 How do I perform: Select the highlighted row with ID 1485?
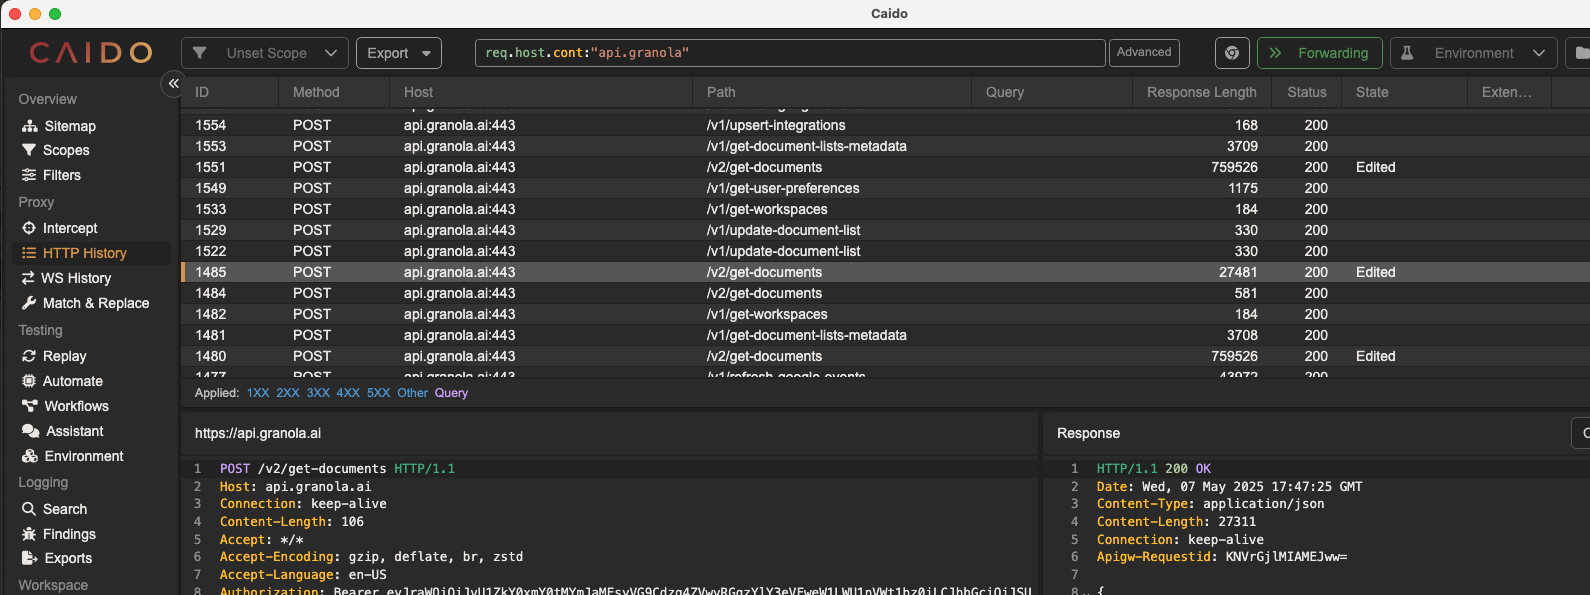(885, 272)
